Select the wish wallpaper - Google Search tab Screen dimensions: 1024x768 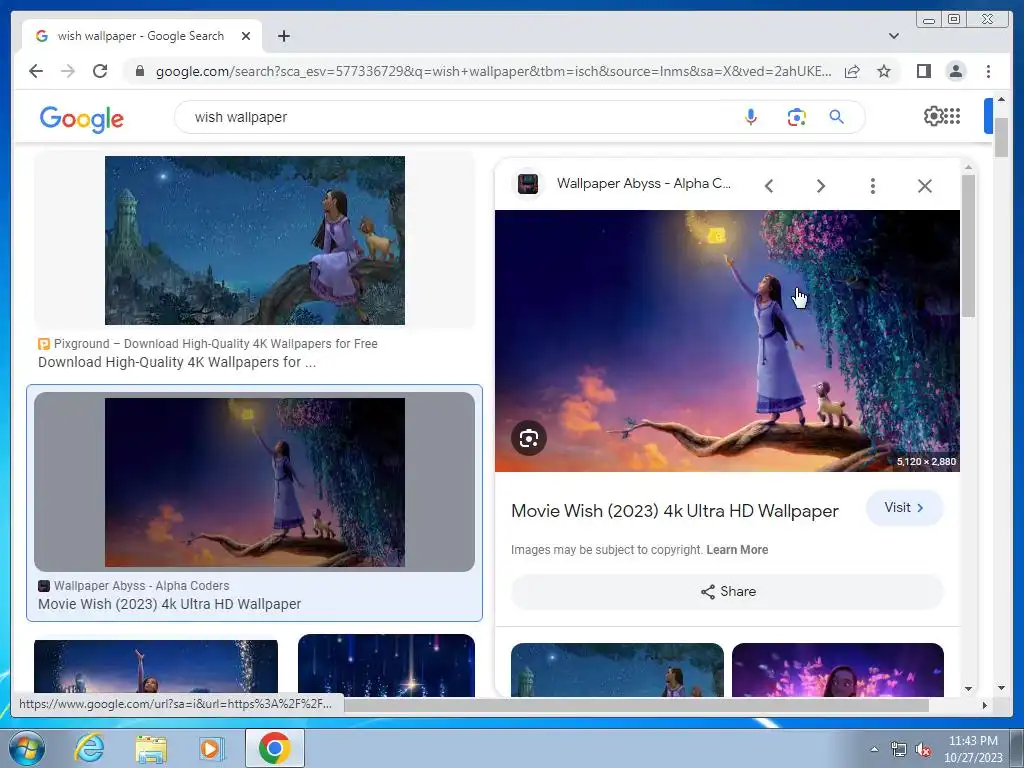(x=142, y=36)
